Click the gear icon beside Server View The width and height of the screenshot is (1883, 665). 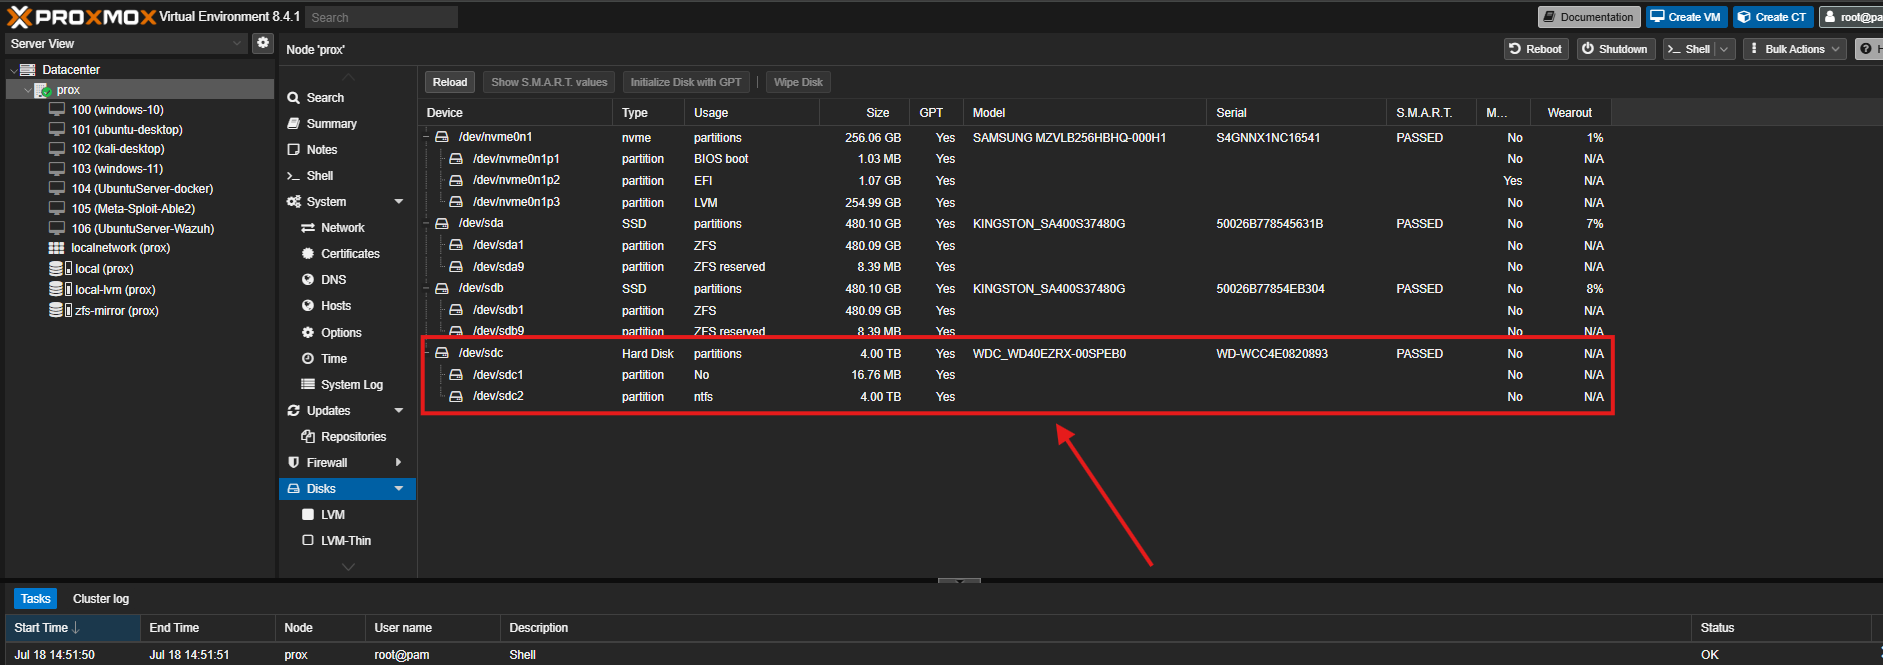(263, 43)
